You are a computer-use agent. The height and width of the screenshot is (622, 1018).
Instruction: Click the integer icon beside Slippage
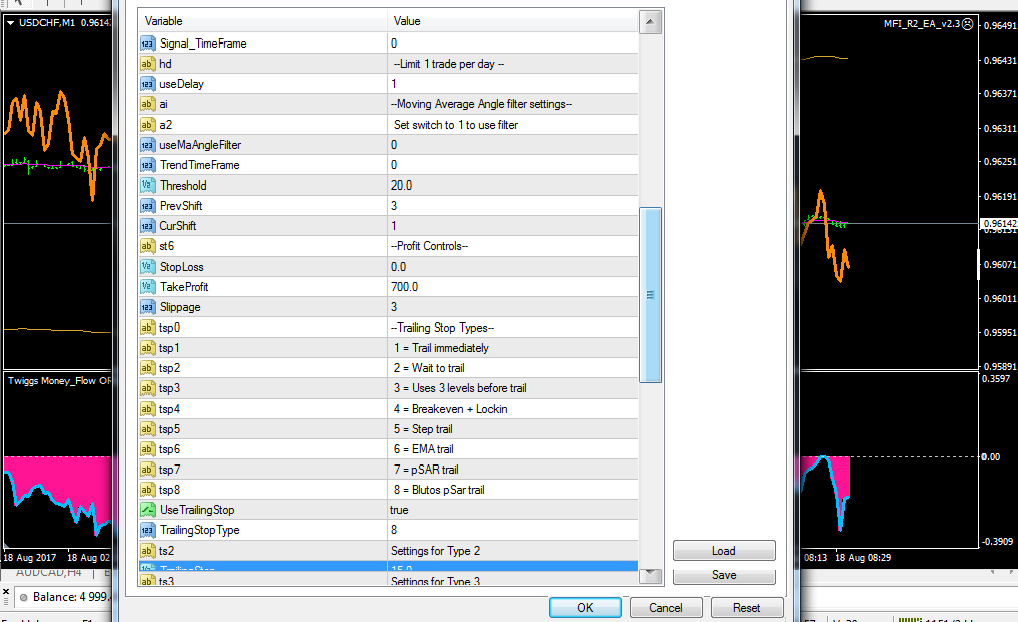(147, 307)
